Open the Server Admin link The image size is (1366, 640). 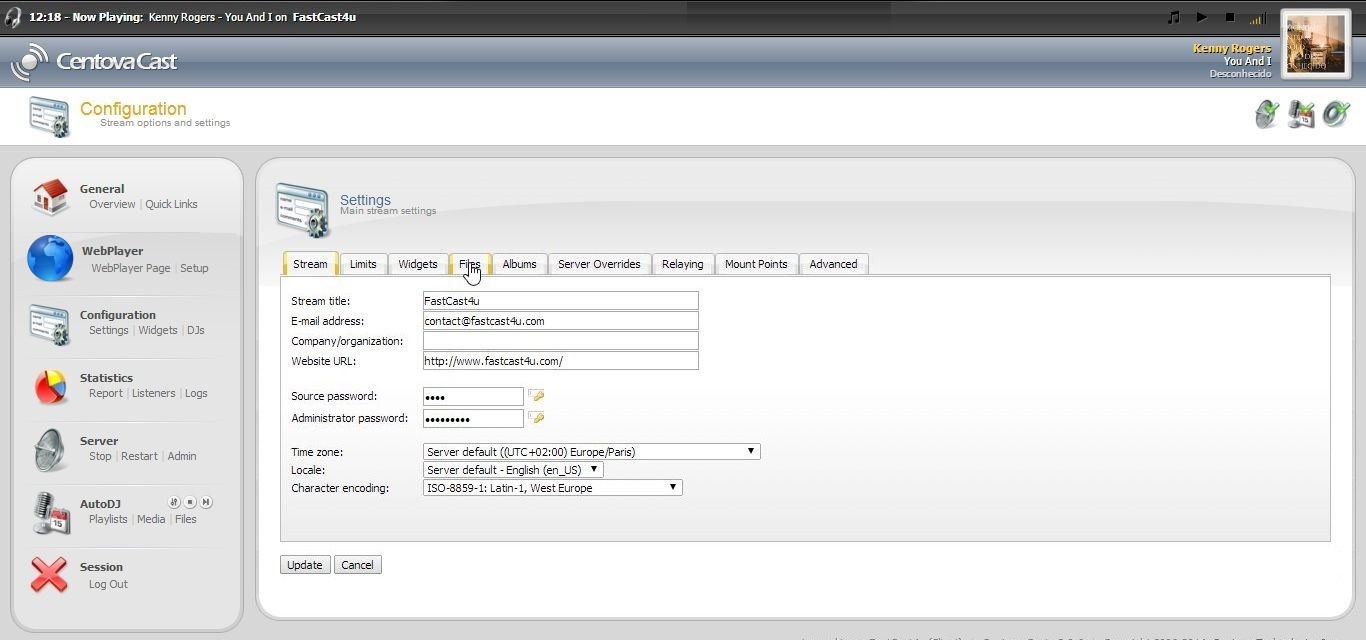click(x=182, y=456)
